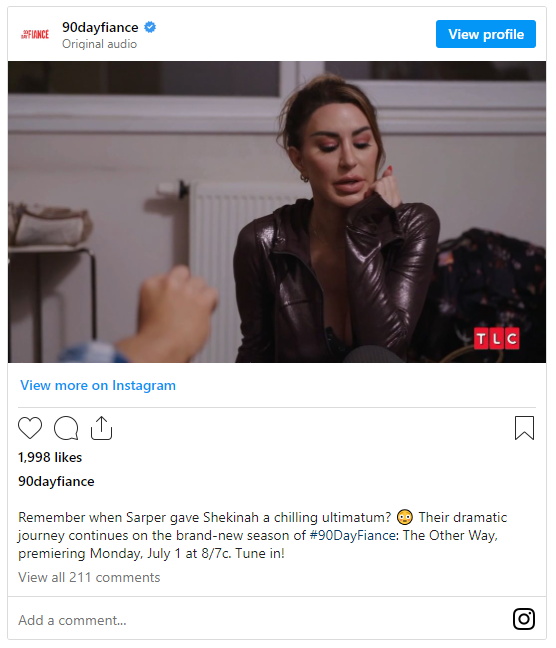
Task: Click the 90dayfiance name above the caption
Action: (56, 481)
